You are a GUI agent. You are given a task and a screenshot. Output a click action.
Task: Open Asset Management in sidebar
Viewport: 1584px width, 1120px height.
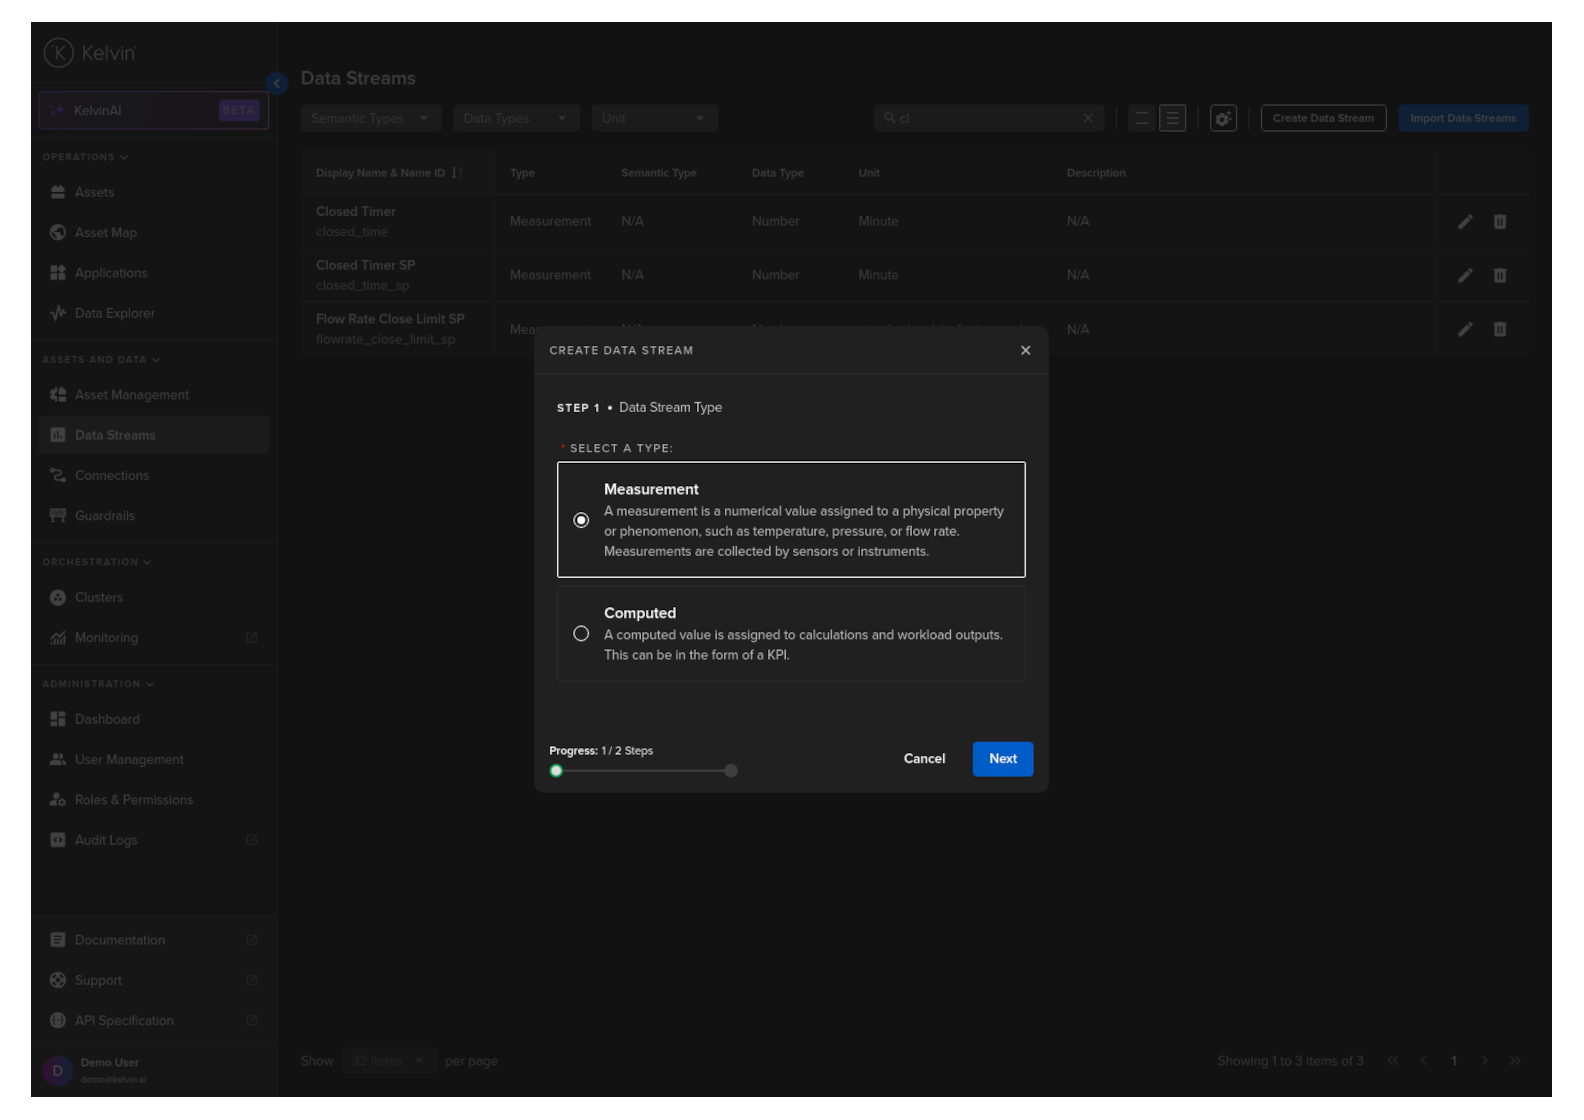[x=131, y=395]
